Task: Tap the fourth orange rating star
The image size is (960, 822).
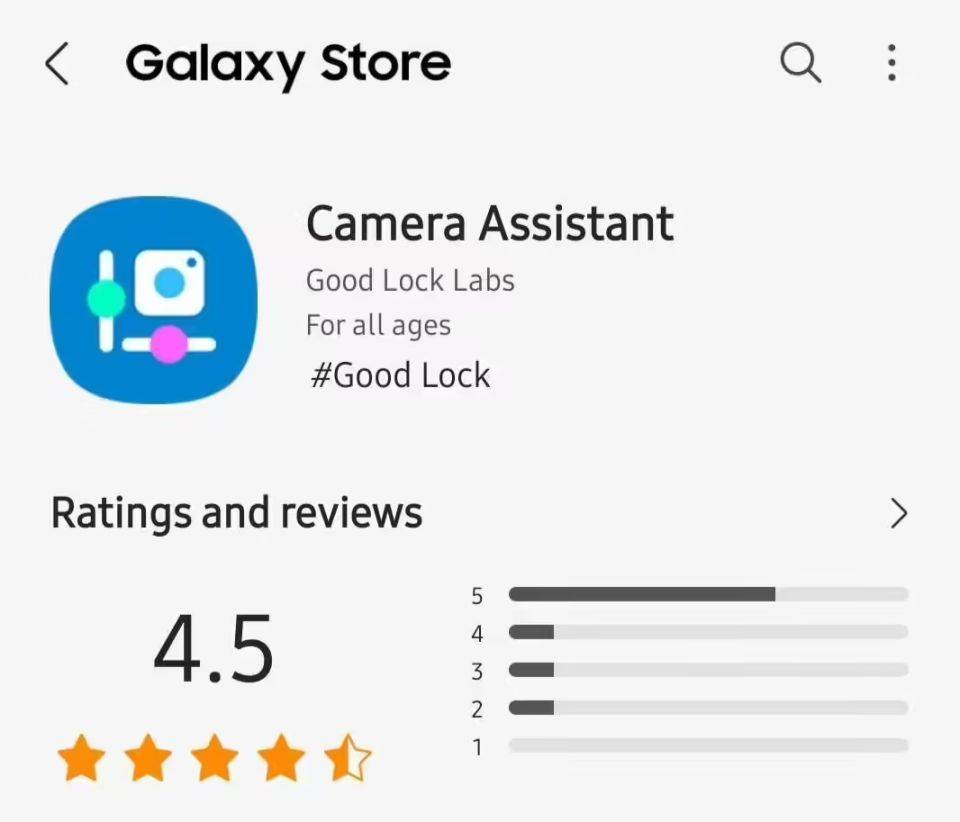Action: tap(282, 758)
